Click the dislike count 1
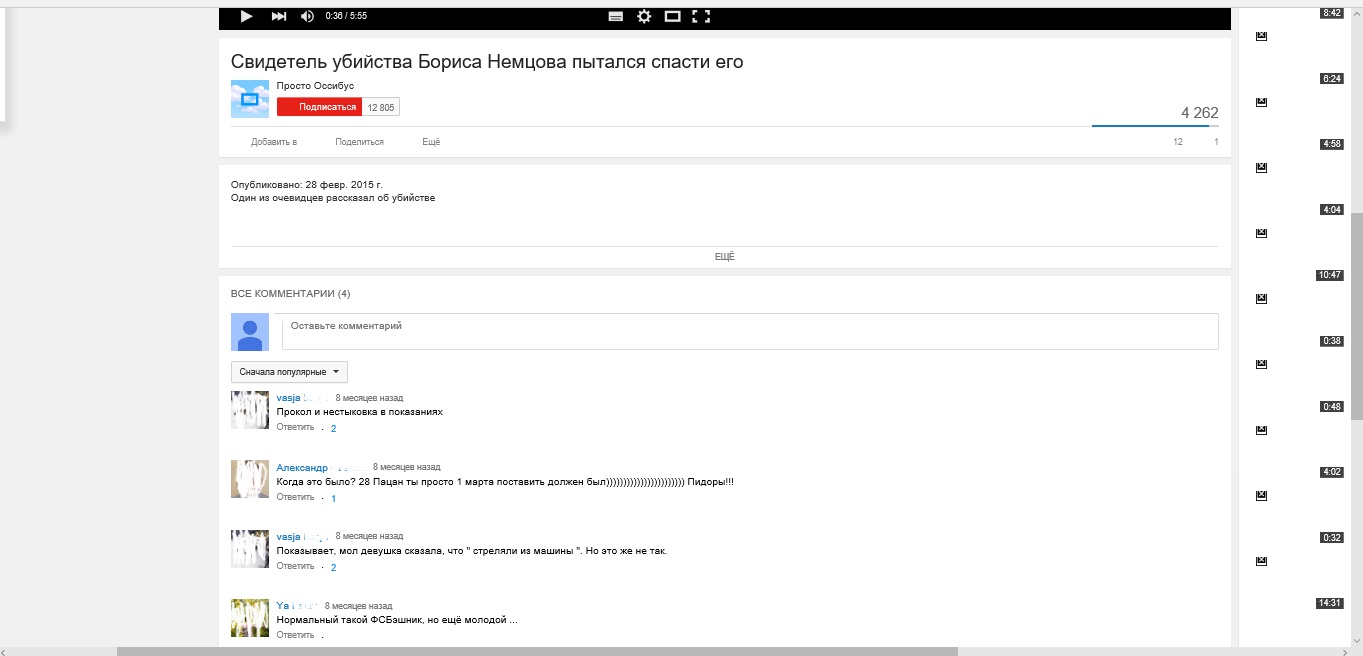Screen dimensions: 1363x656 coord(1216,142)
